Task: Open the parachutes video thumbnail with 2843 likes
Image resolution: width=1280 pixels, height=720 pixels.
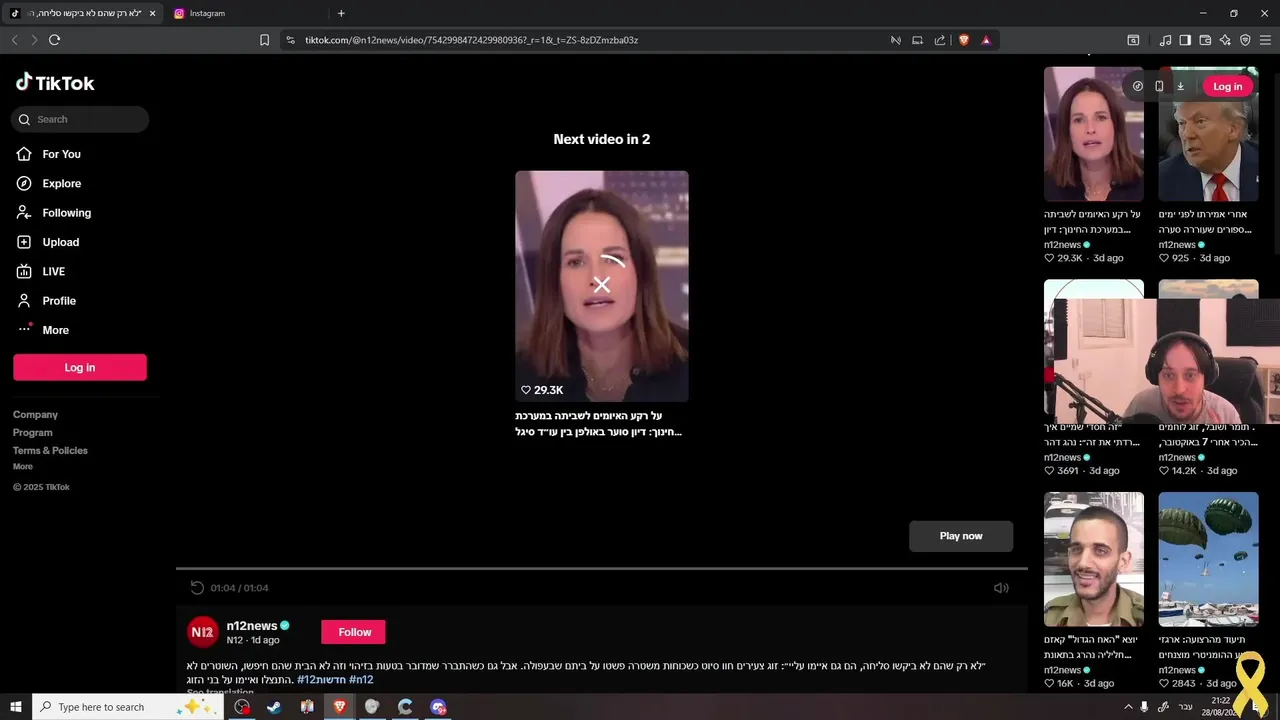Action: [x=1208, y=559]
